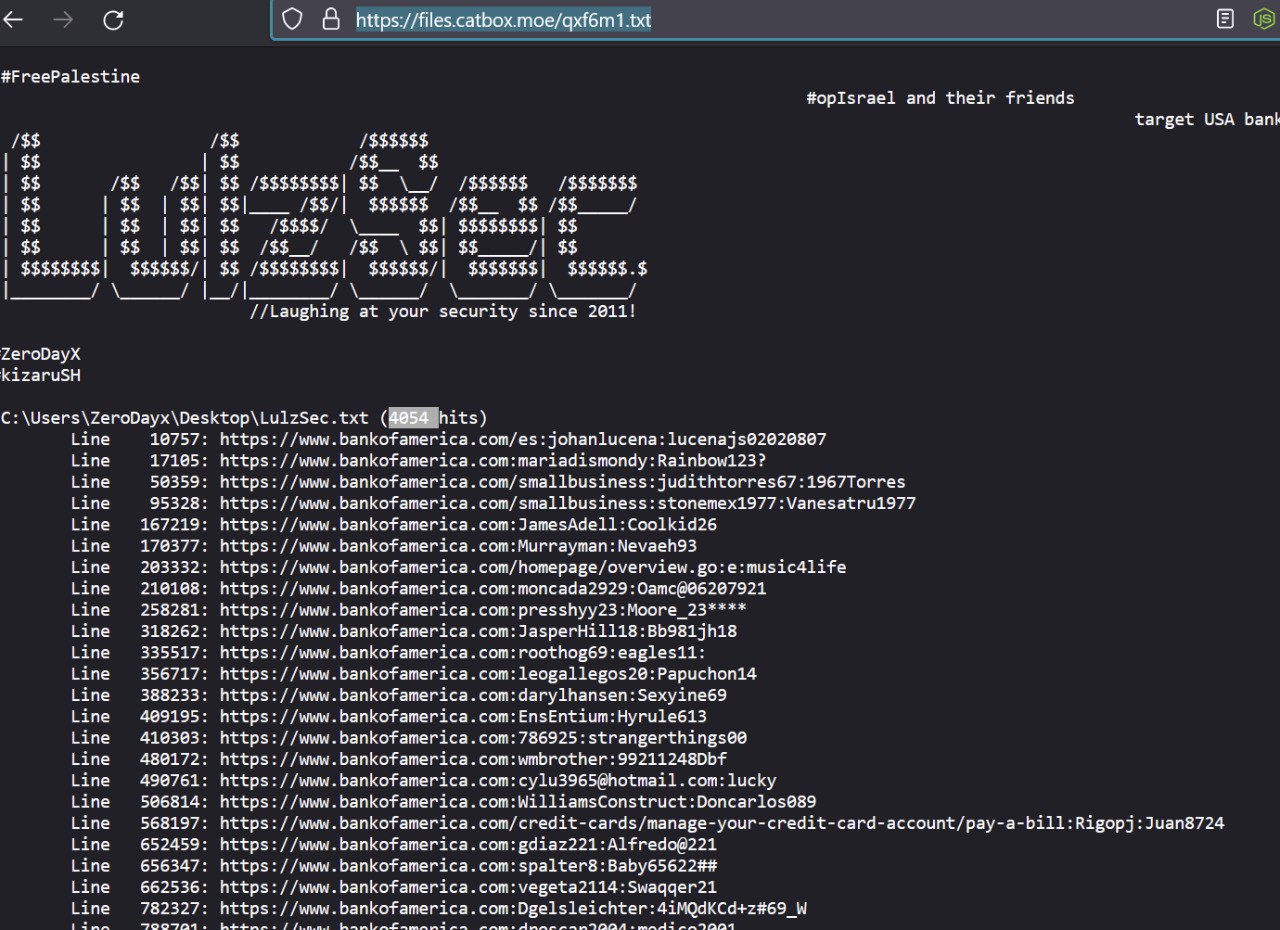This screenshot has width=1280, height=930.
Task: Click the forward navigation arrow
Action: coord(64,19)
